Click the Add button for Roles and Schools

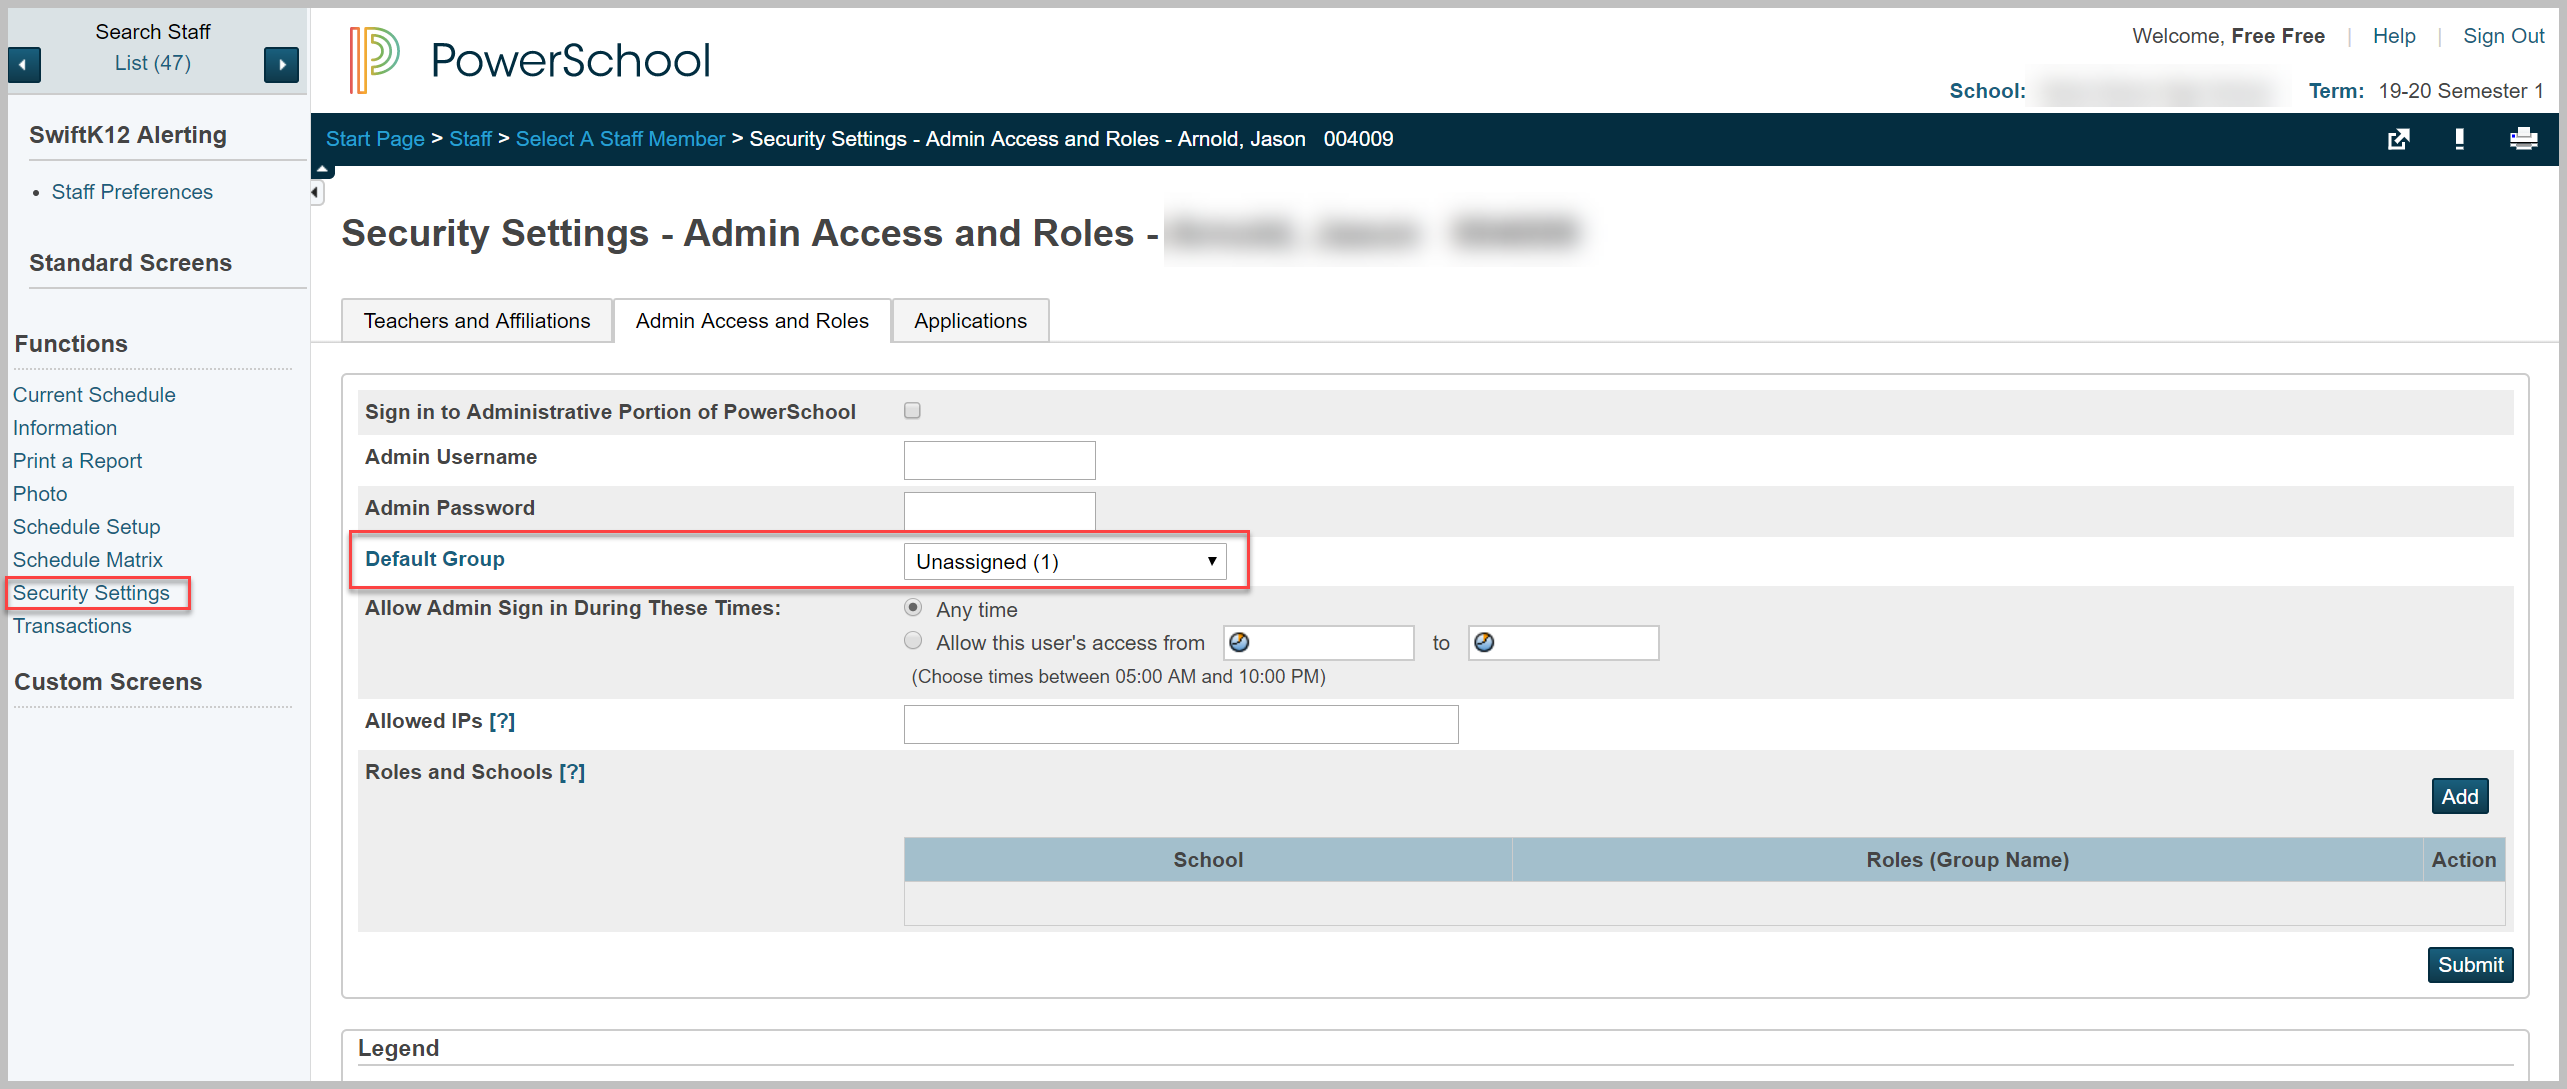[2459, 796]
